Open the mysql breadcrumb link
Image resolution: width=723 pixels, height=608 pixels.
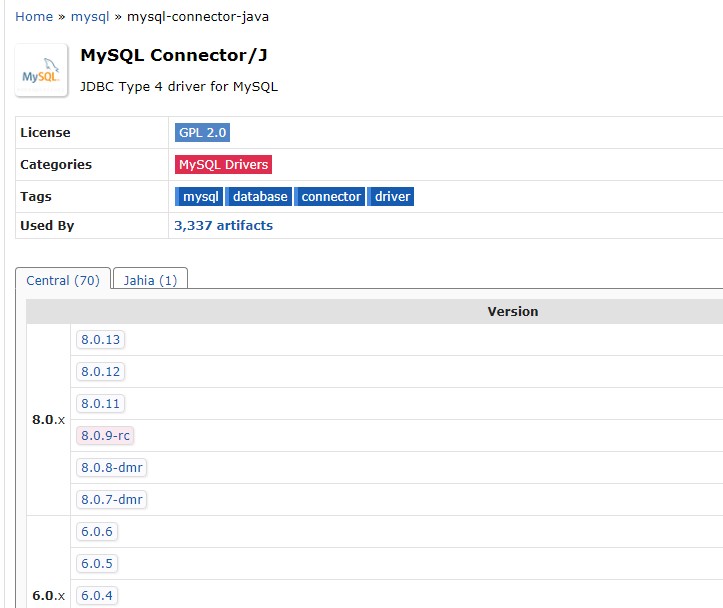coord(90,17)
